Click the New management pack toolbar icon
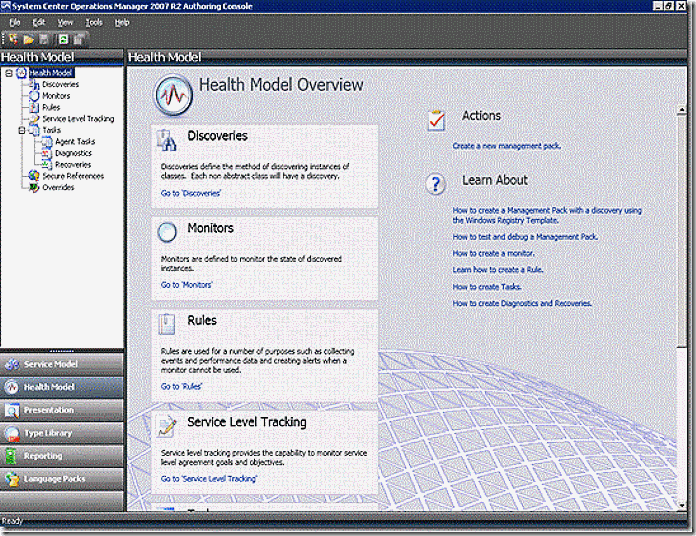696x536 pixels. tap(14, 39)
